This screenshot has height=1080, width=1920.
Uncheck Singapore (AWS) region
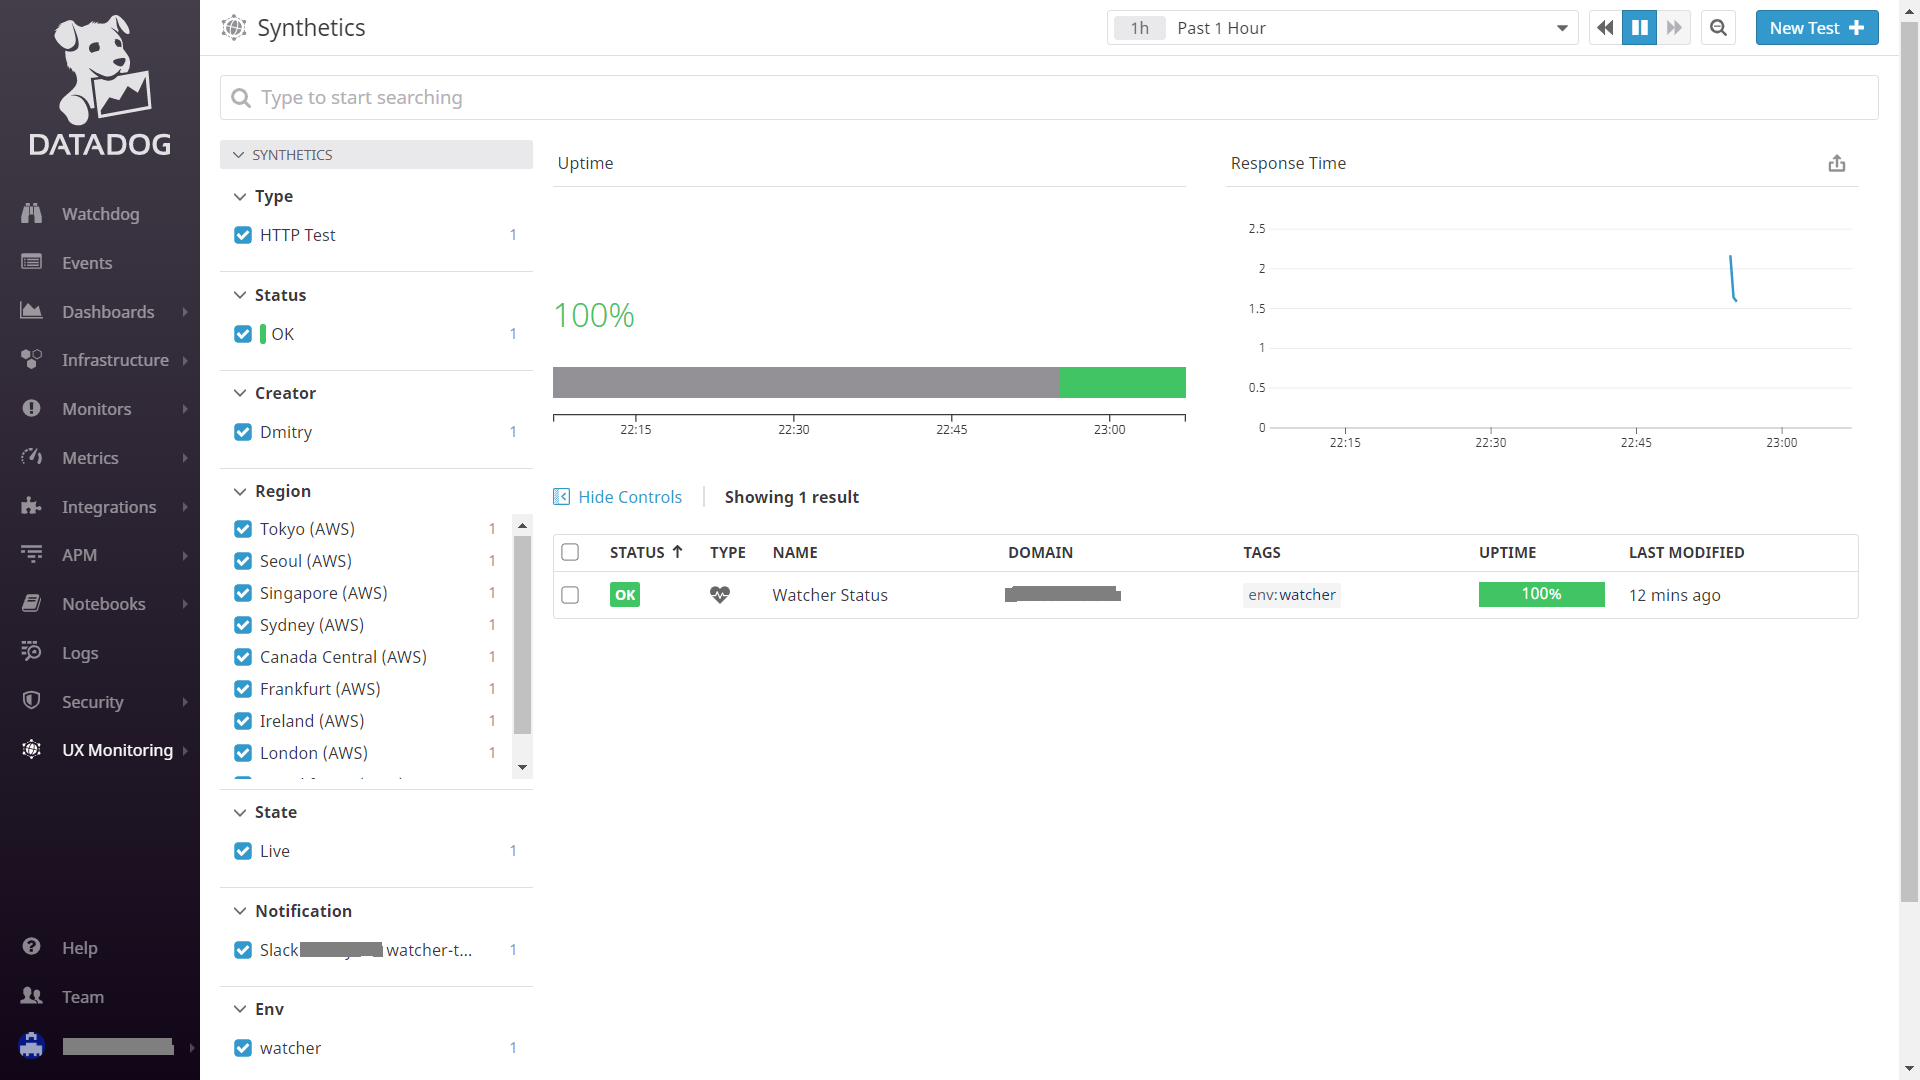pyautogui.click(x=243, y=593)
